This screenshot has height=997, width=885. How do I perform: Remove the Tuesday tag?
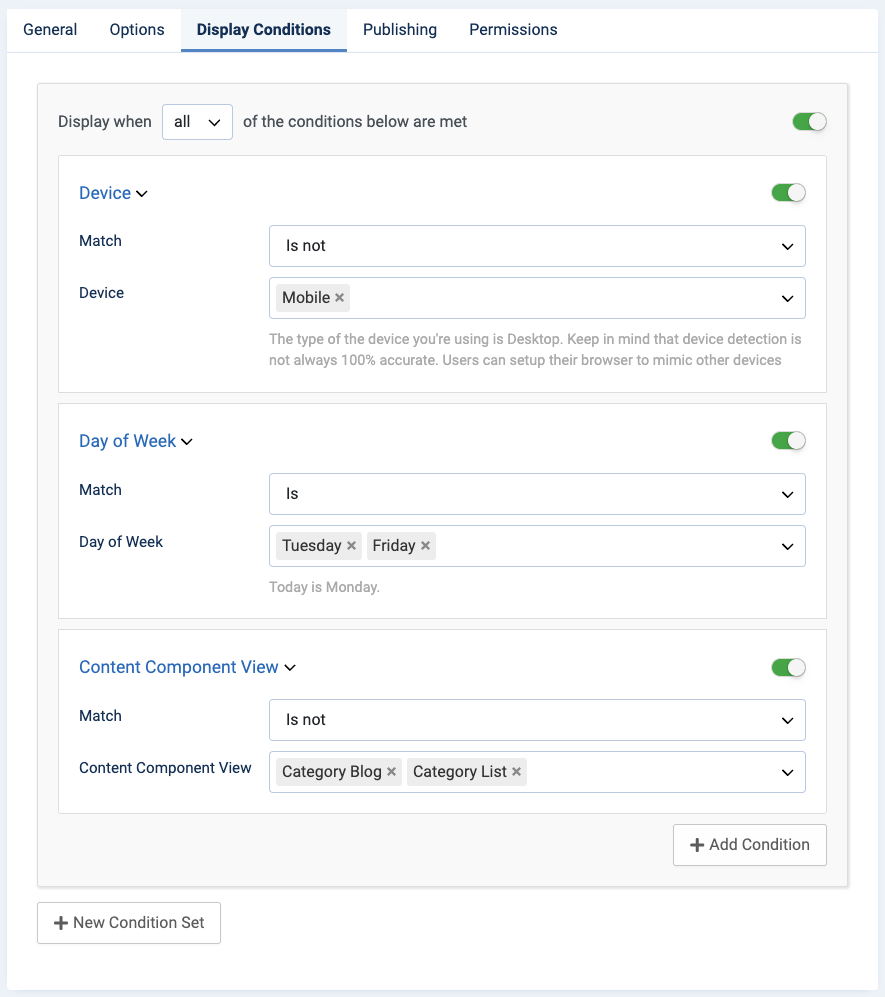pyautogui.click(x=351, y=546)
